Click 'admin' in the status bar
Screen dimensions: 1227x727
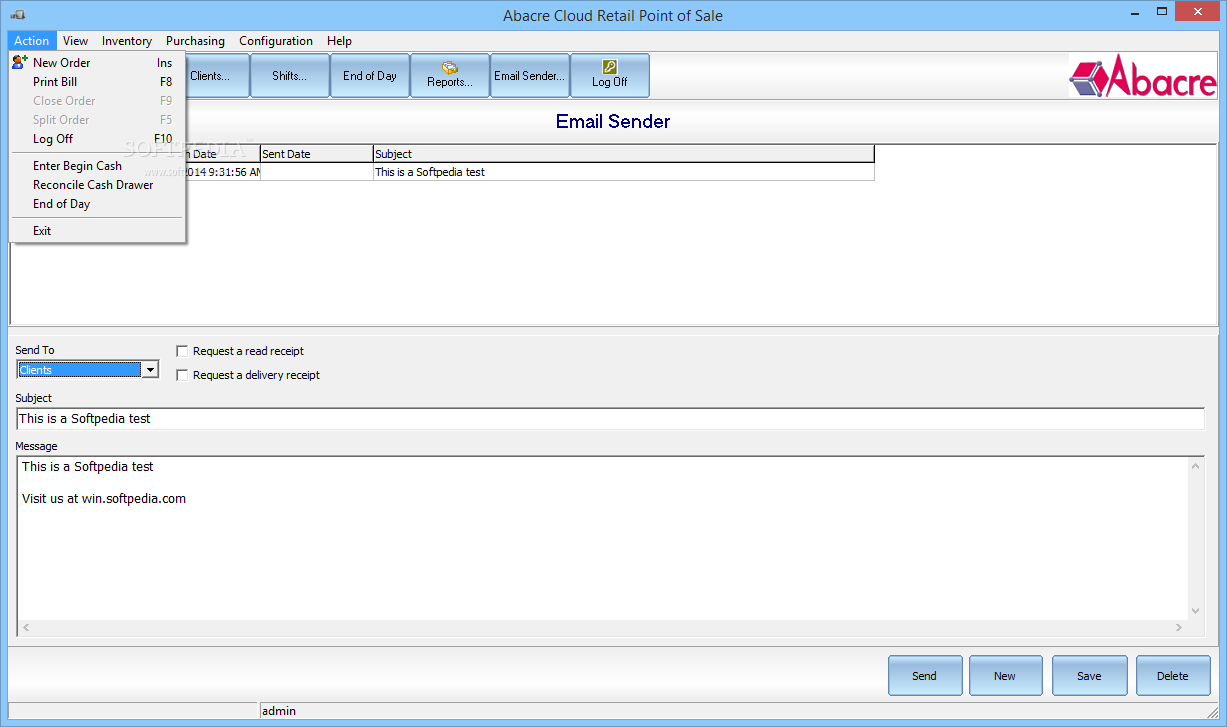click(279, 711)
